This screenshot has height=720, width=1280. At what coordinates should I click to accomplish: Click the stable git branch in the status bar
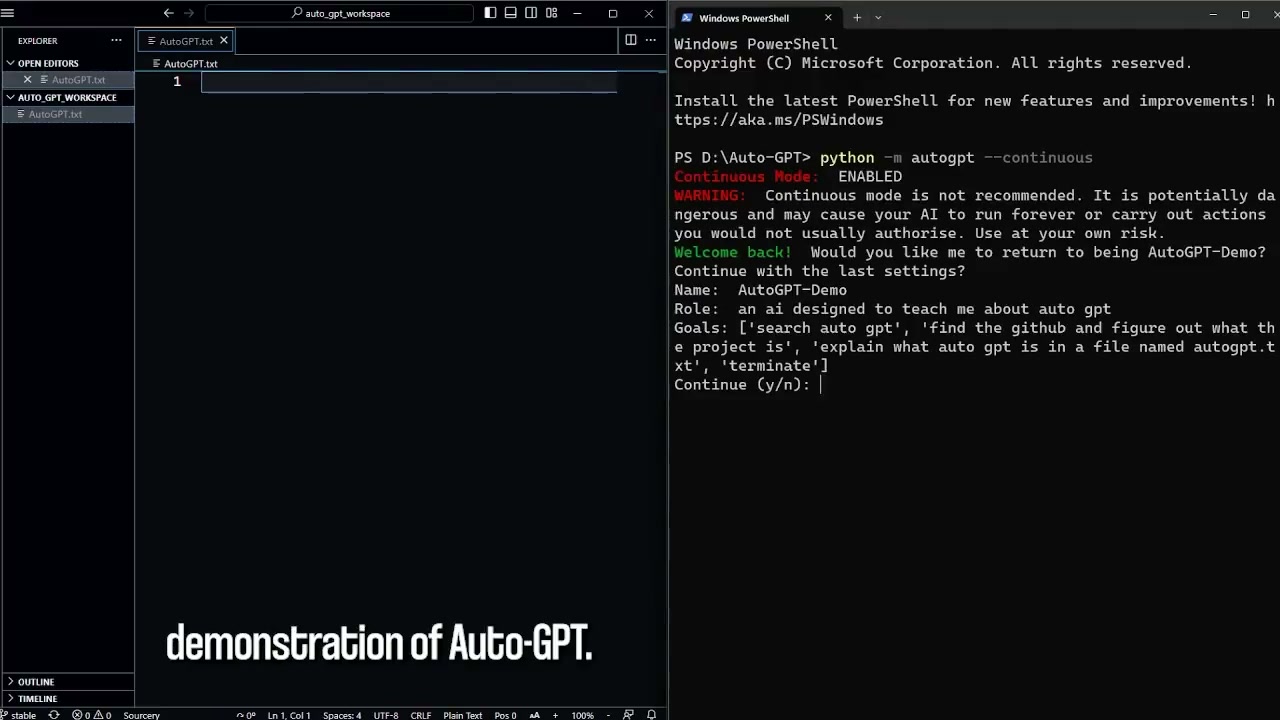point(20,715)
